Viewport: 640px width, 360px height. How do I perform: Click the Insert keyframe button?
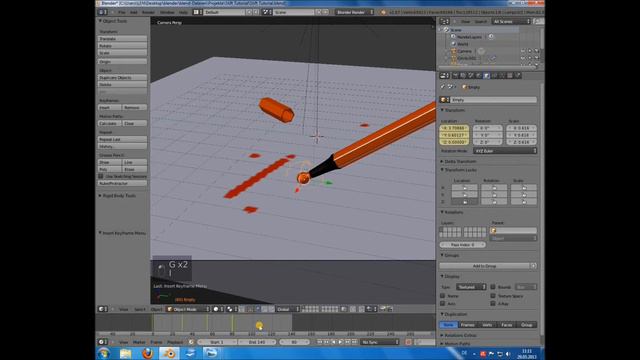110,107
